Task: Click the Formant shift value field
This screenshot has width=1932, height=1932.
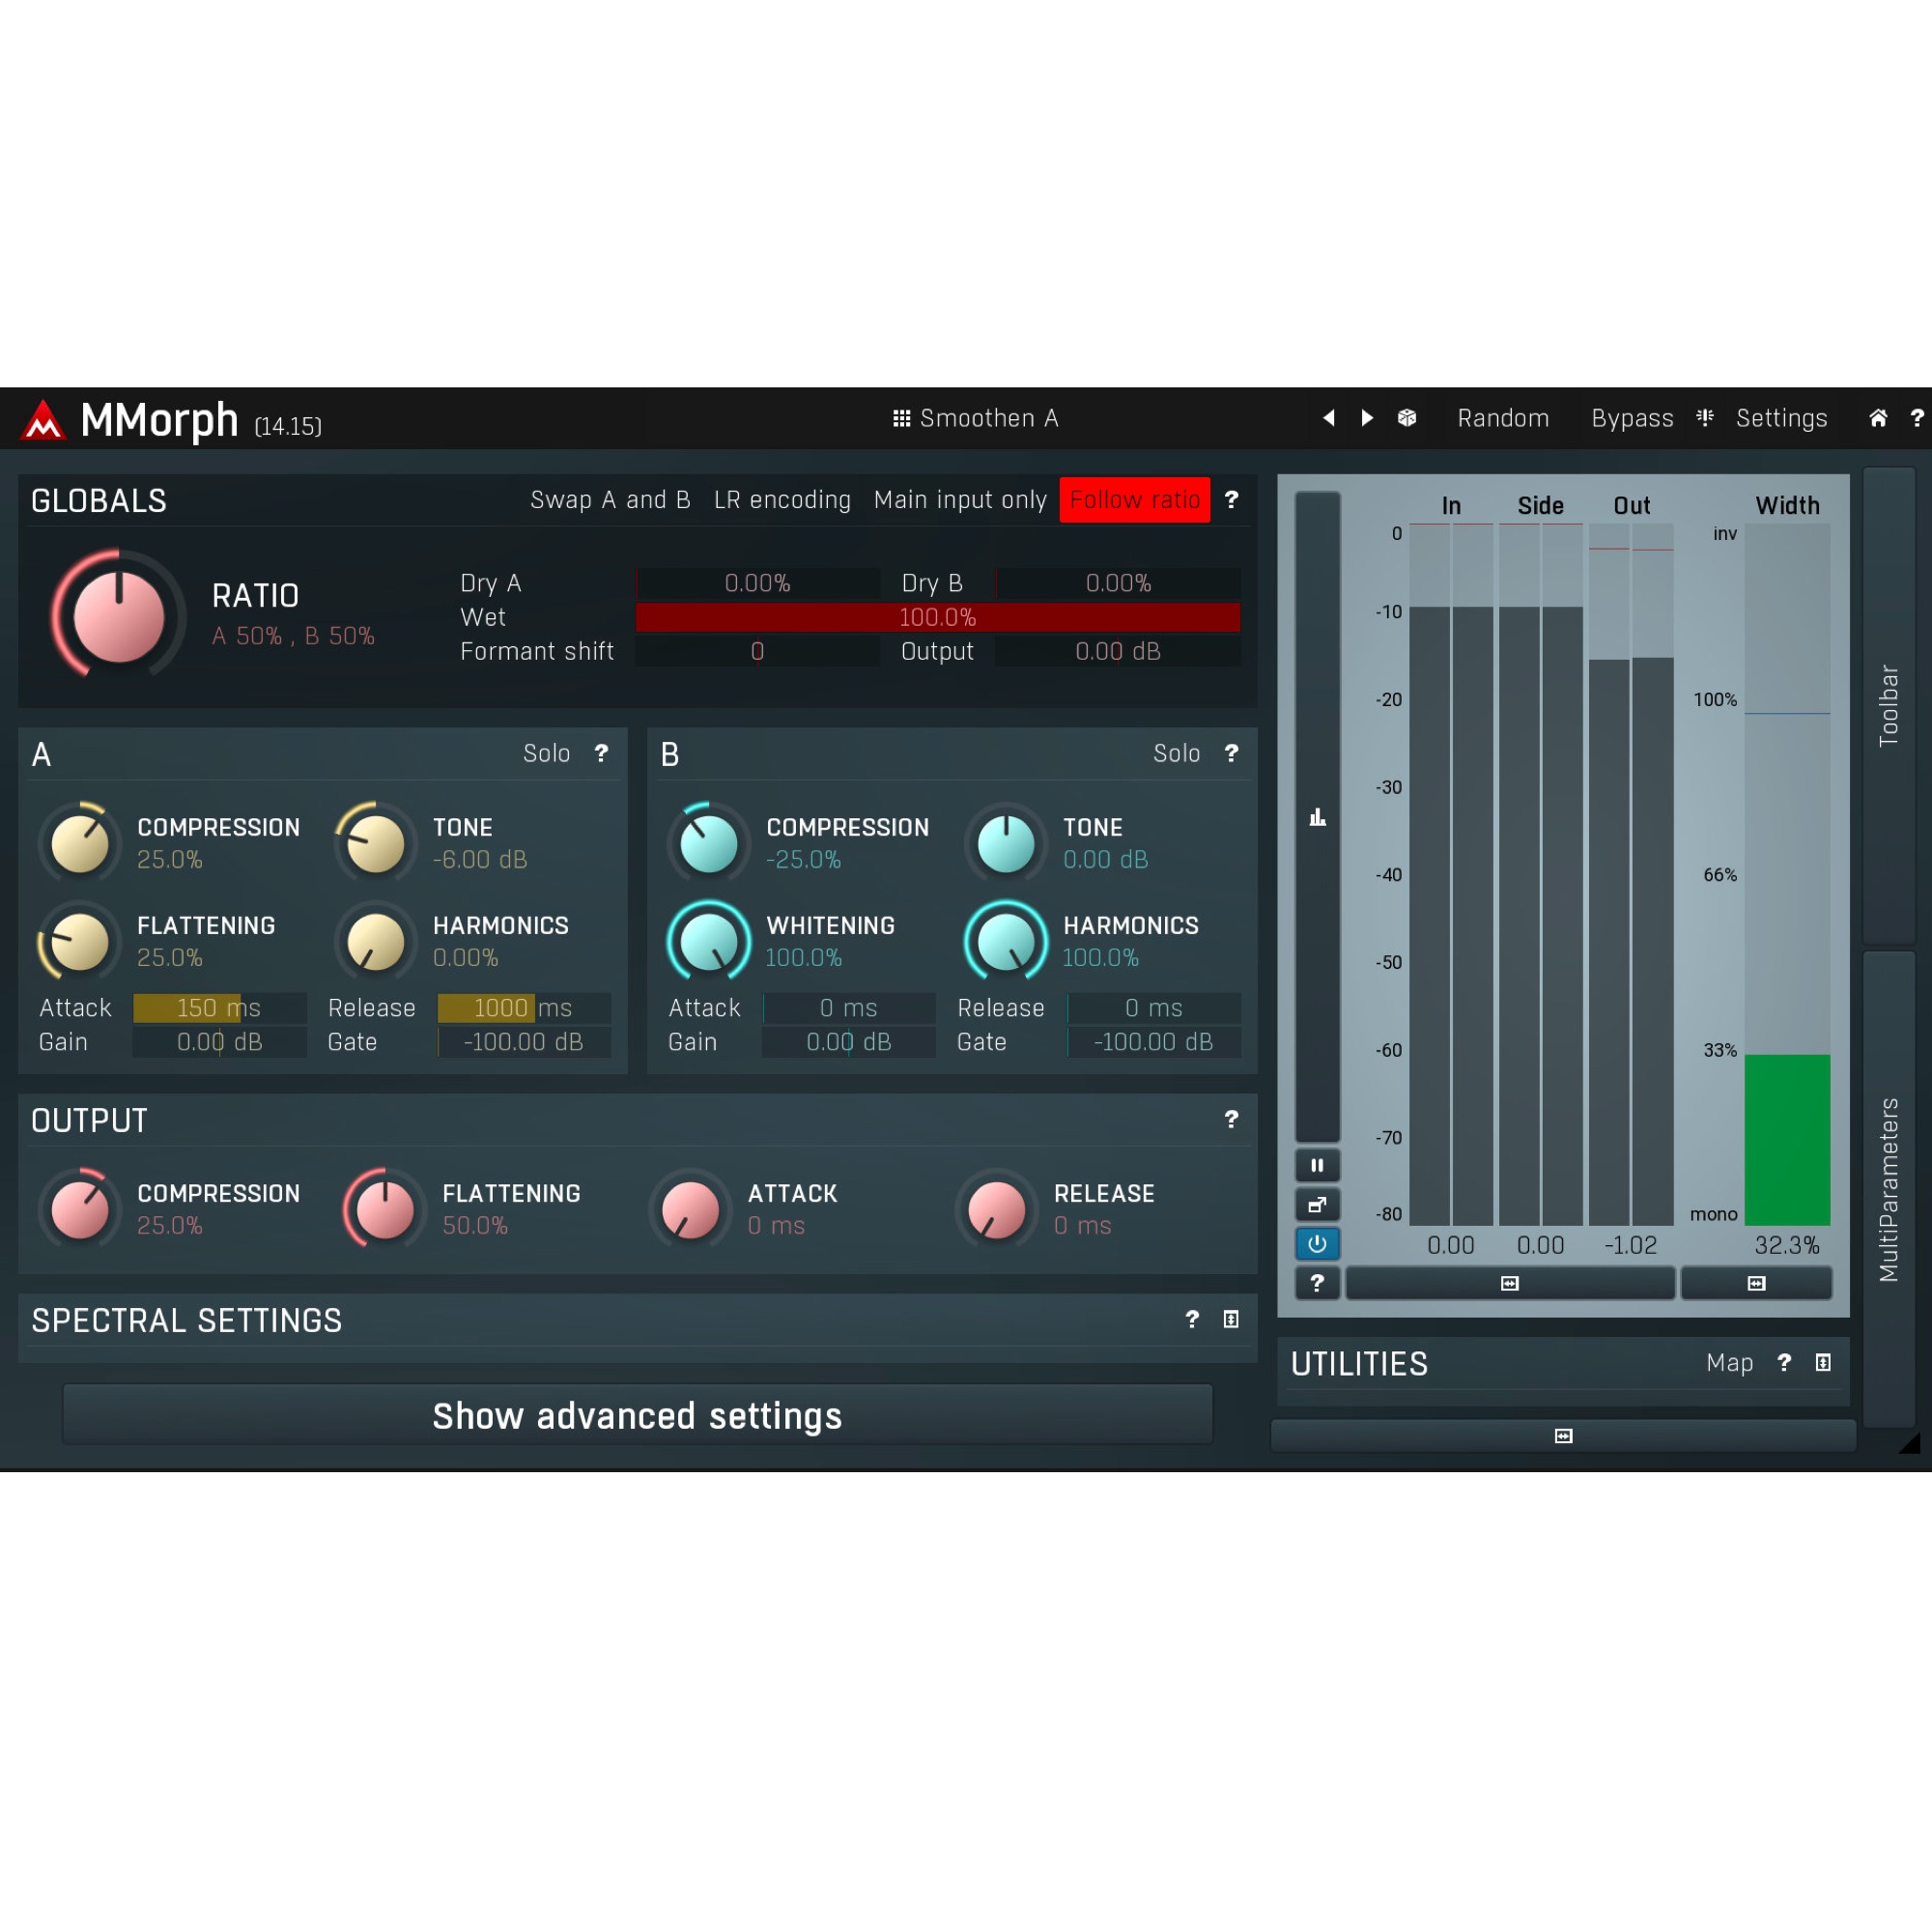Action: (x=757, y=651)
